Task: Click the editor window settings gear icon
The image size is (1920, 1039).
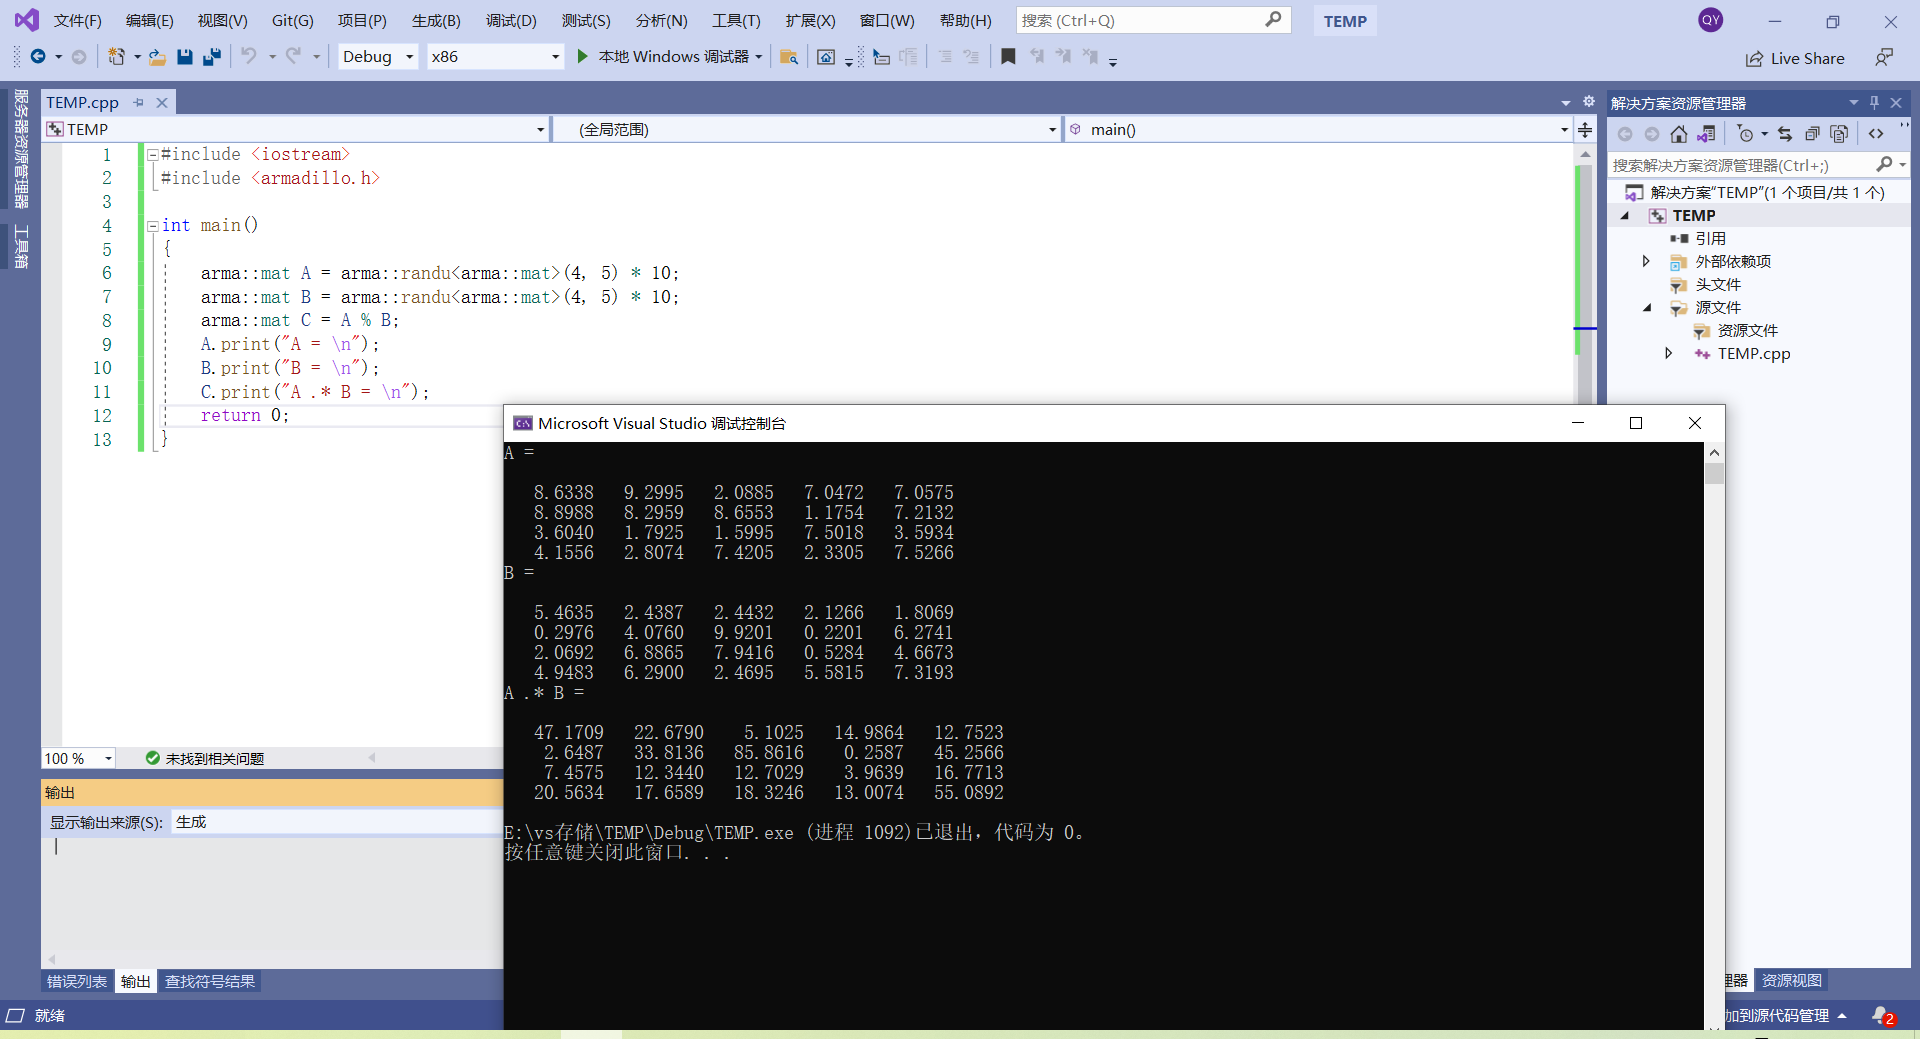Action: [1589, 101]
